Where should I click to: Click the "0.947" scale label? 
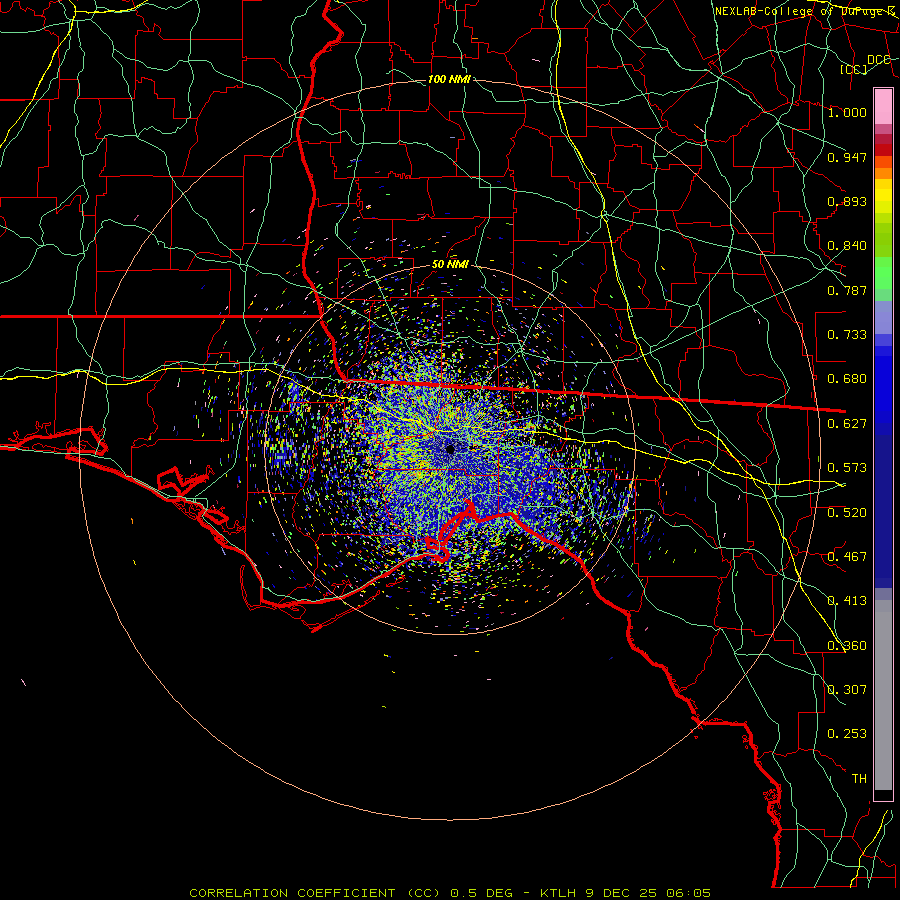(847, 157)
